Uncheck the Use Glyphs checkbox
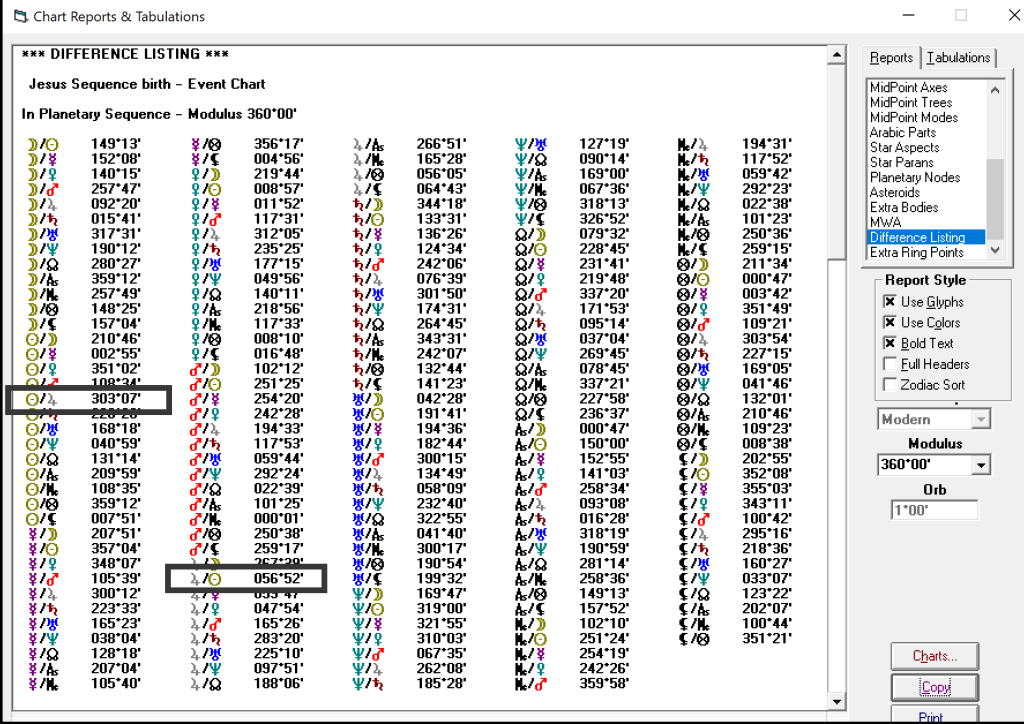 click(x=890, y=302)
